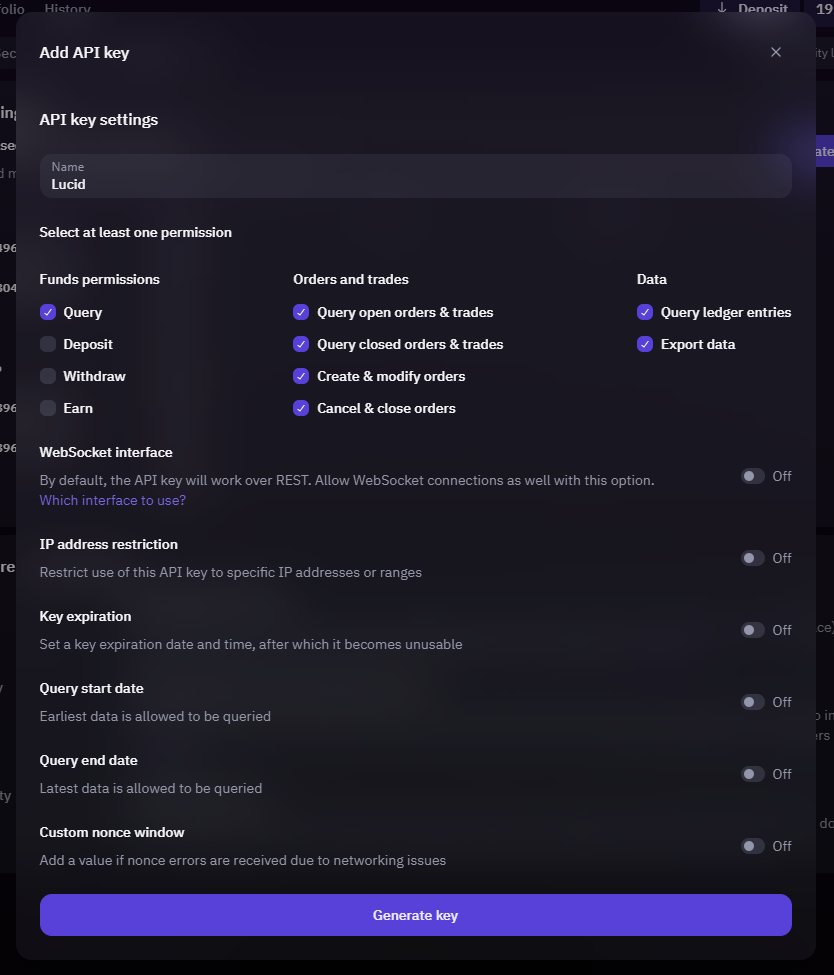Image resolution: width=834 pixels, height=975 pixels.
Task: Check the Earn permission box
Action: (48, 408)
